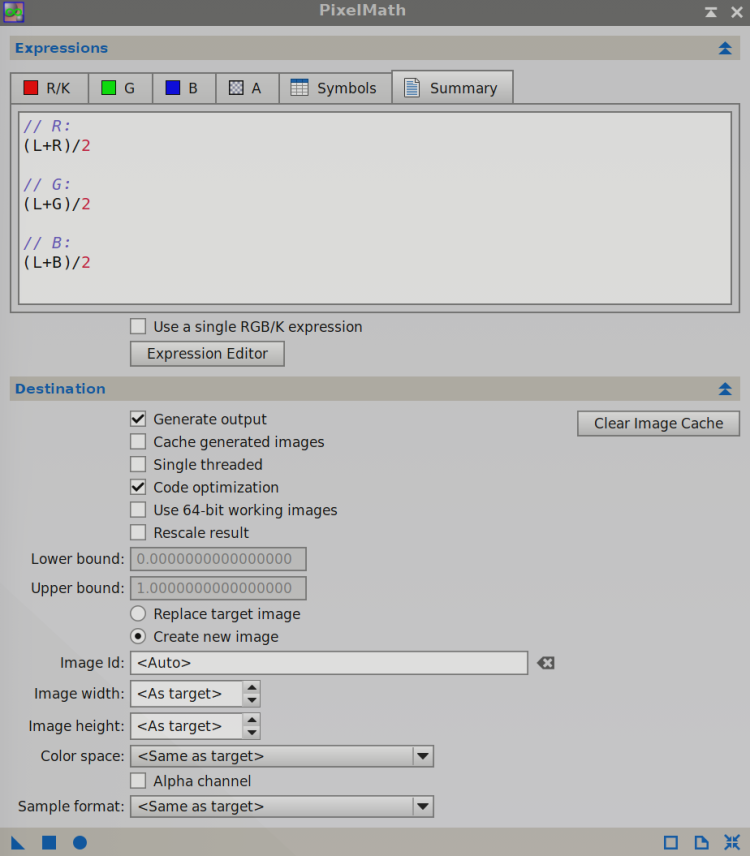The height and width of the screenshot is (856, 750).
Task: Click the Browse Documentation icon
Action: pos(702,843)
